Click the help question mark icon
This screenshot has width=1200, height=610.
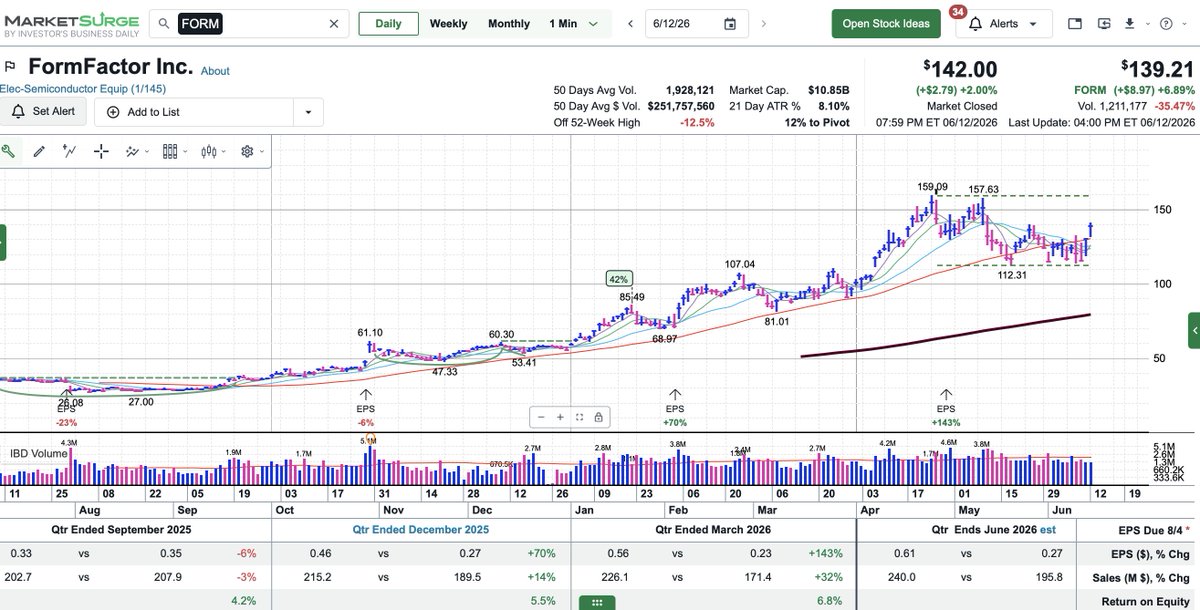1166,23
